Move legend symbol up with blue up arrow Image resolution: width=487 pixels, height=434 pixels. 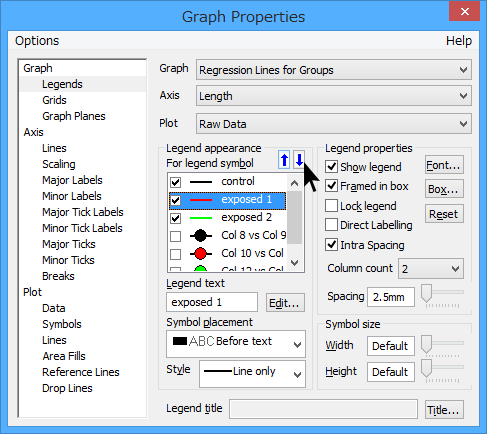click(284, 160)
